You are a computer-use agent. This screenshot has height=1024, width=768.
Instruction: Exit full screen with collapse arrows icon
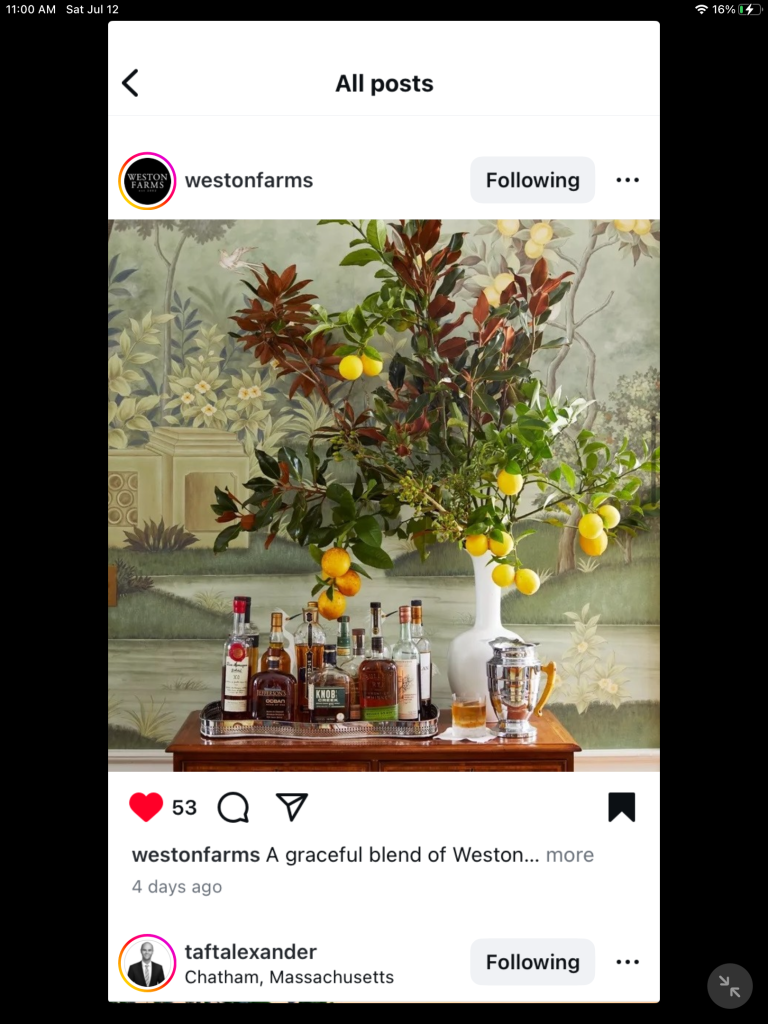(x=729, y=986)
